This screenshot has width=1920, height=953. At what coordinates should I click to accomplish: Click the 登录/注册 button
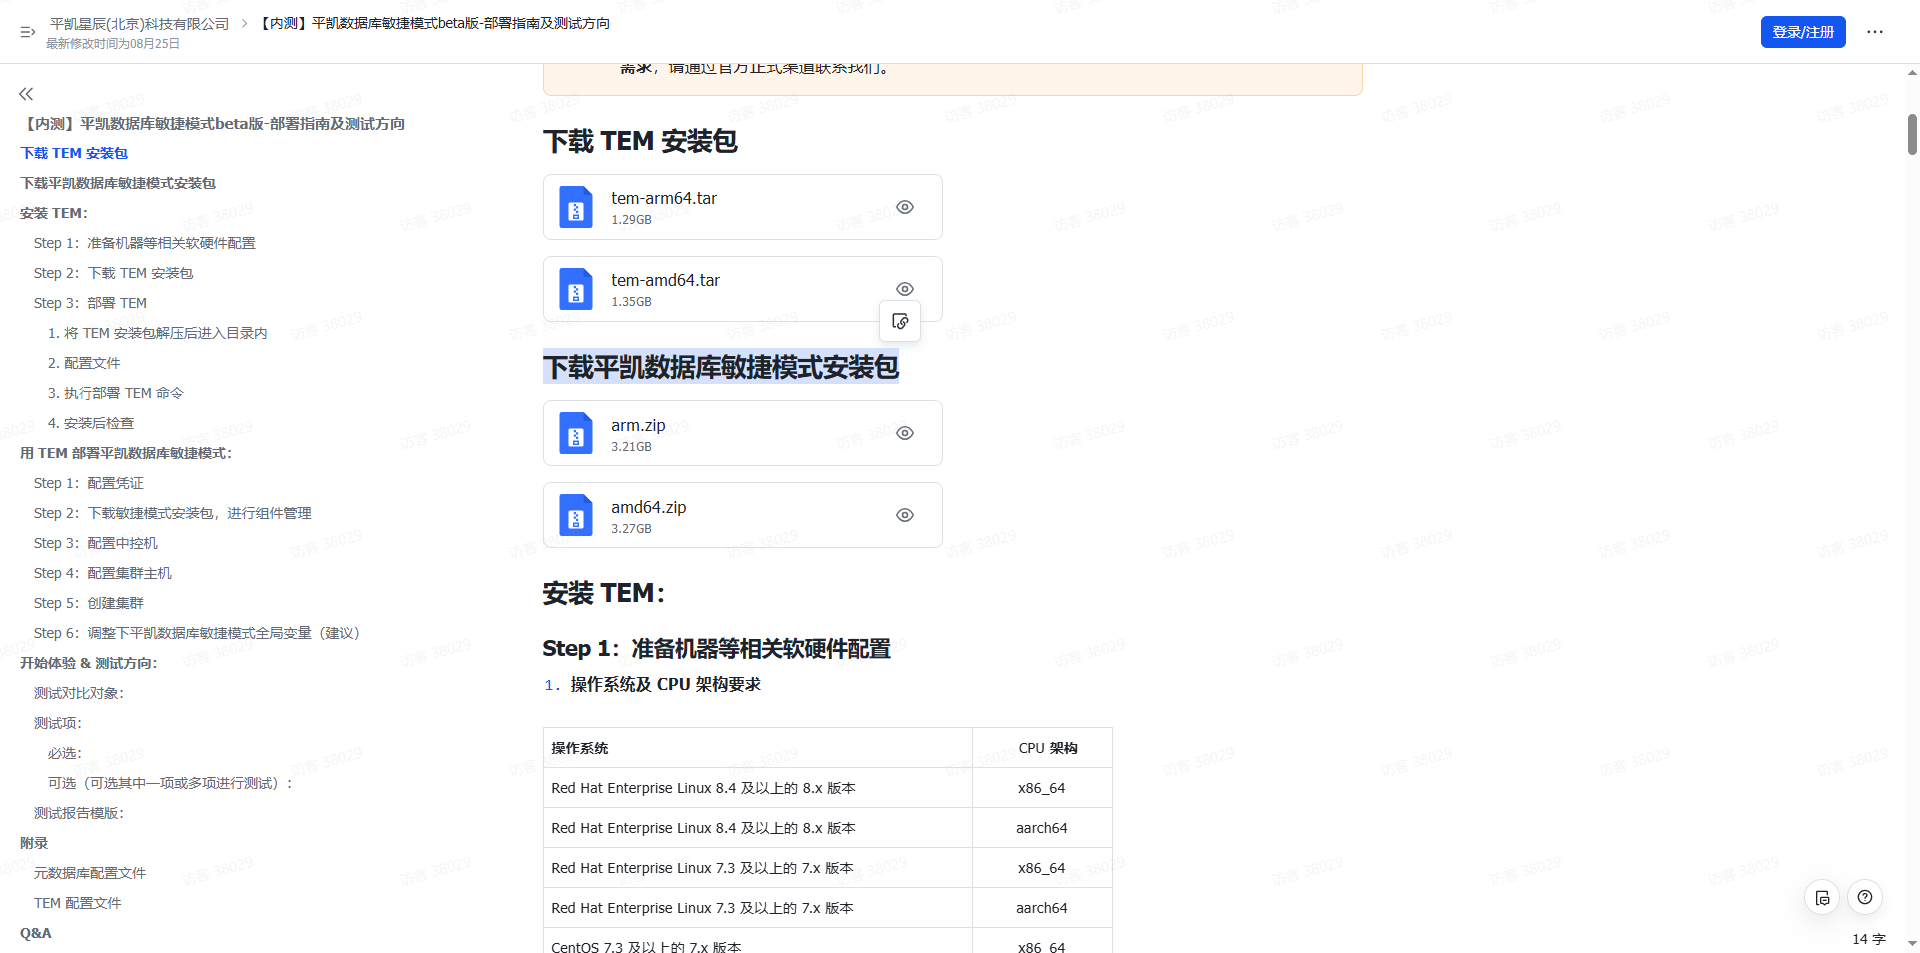tap(1802, 32)
